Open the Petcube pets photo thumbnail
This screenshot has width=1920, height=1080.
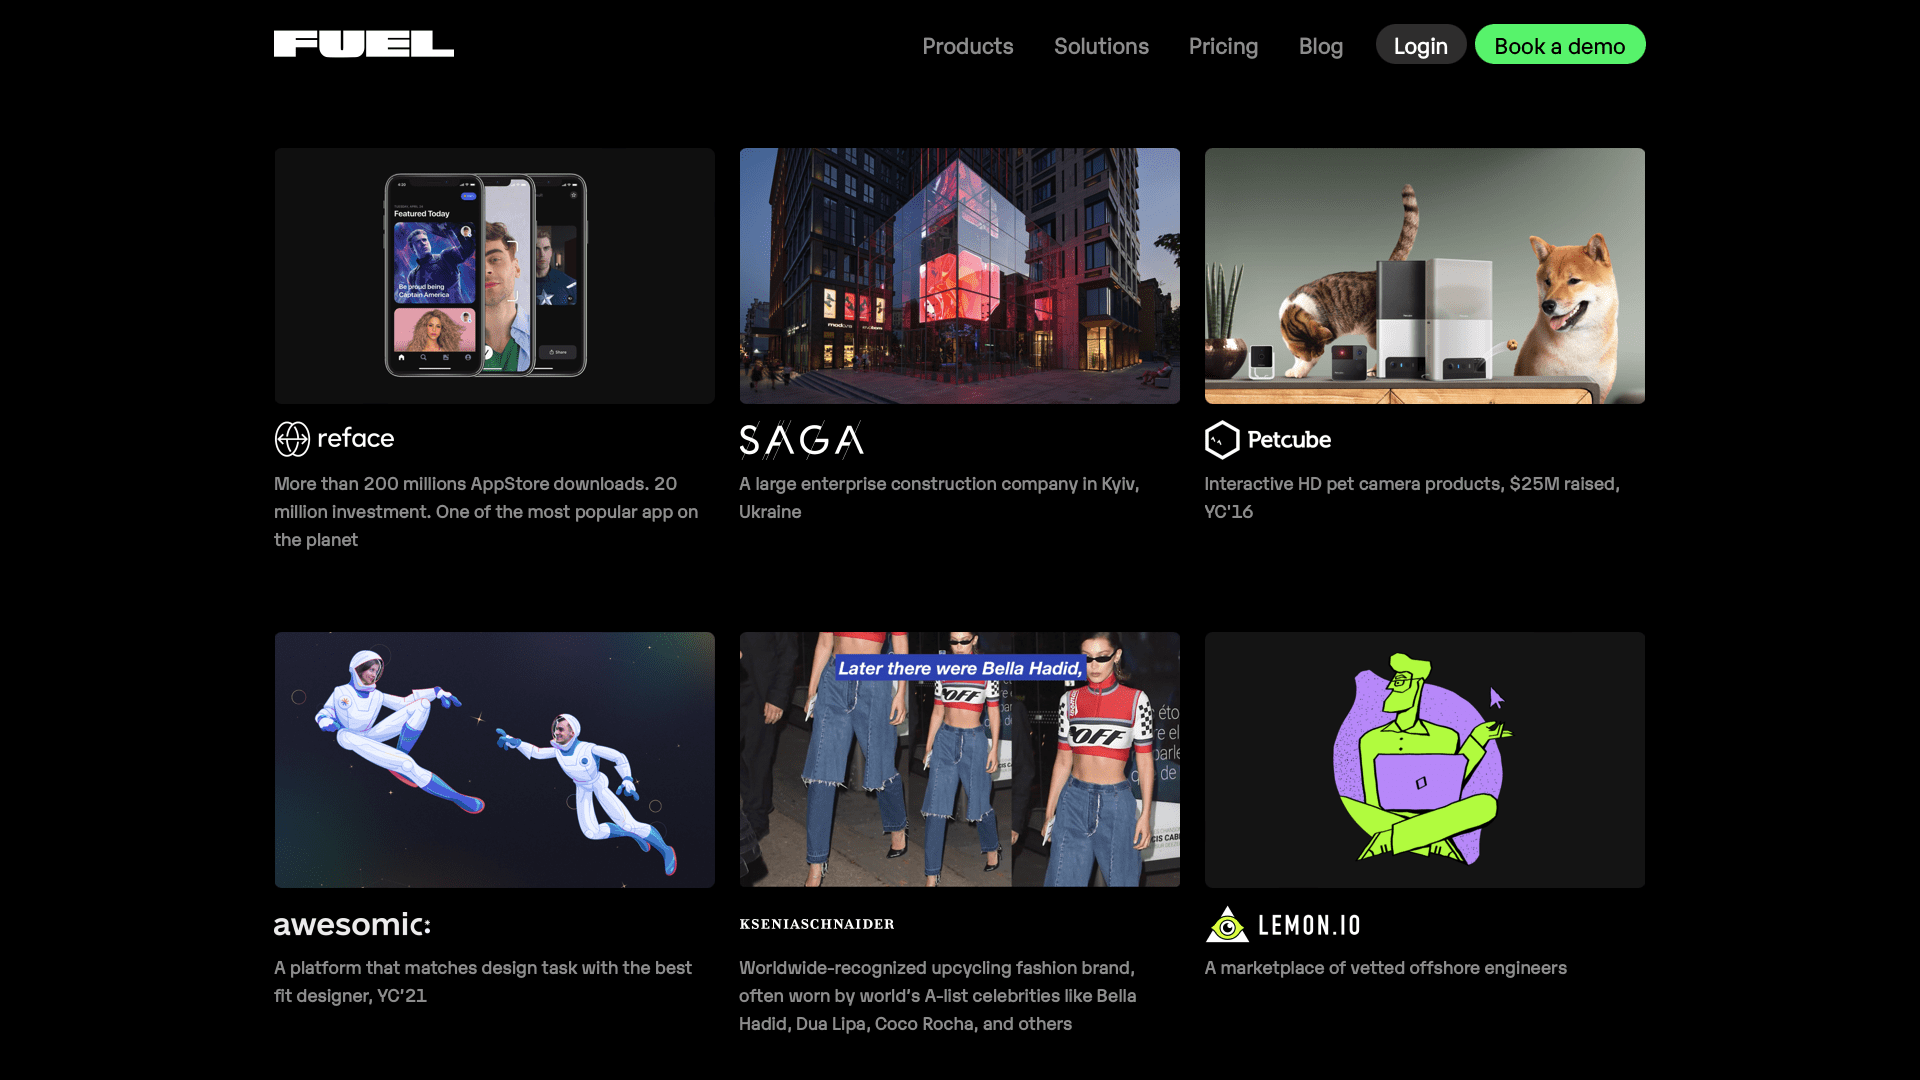pyautogui.click(x=1424, y=276)
